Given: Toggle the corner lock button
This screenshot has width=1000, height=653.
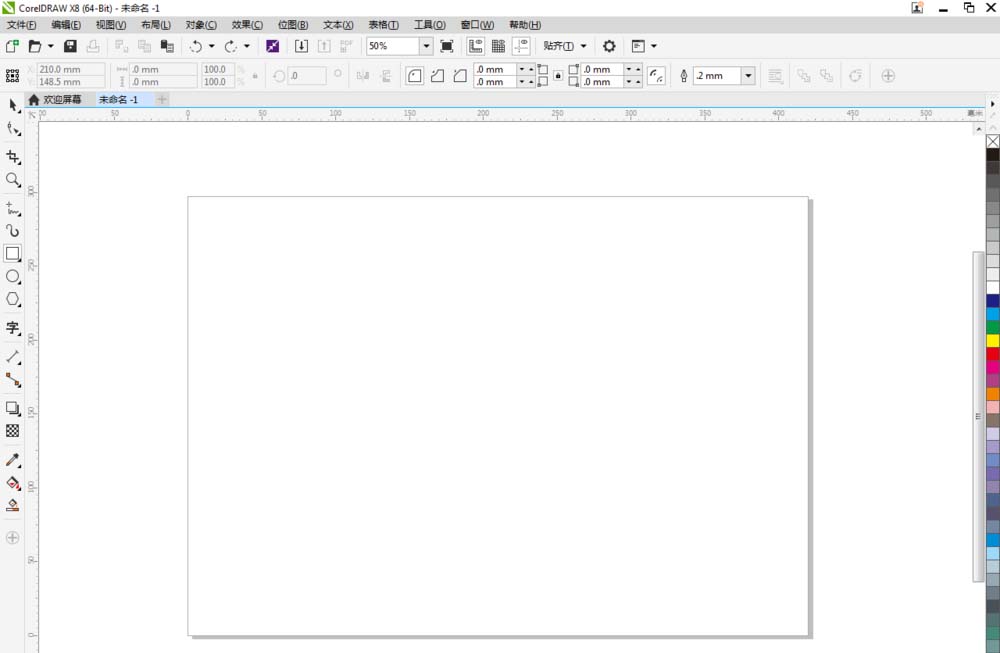Looking at the screenshot, I should click(557, 76).
